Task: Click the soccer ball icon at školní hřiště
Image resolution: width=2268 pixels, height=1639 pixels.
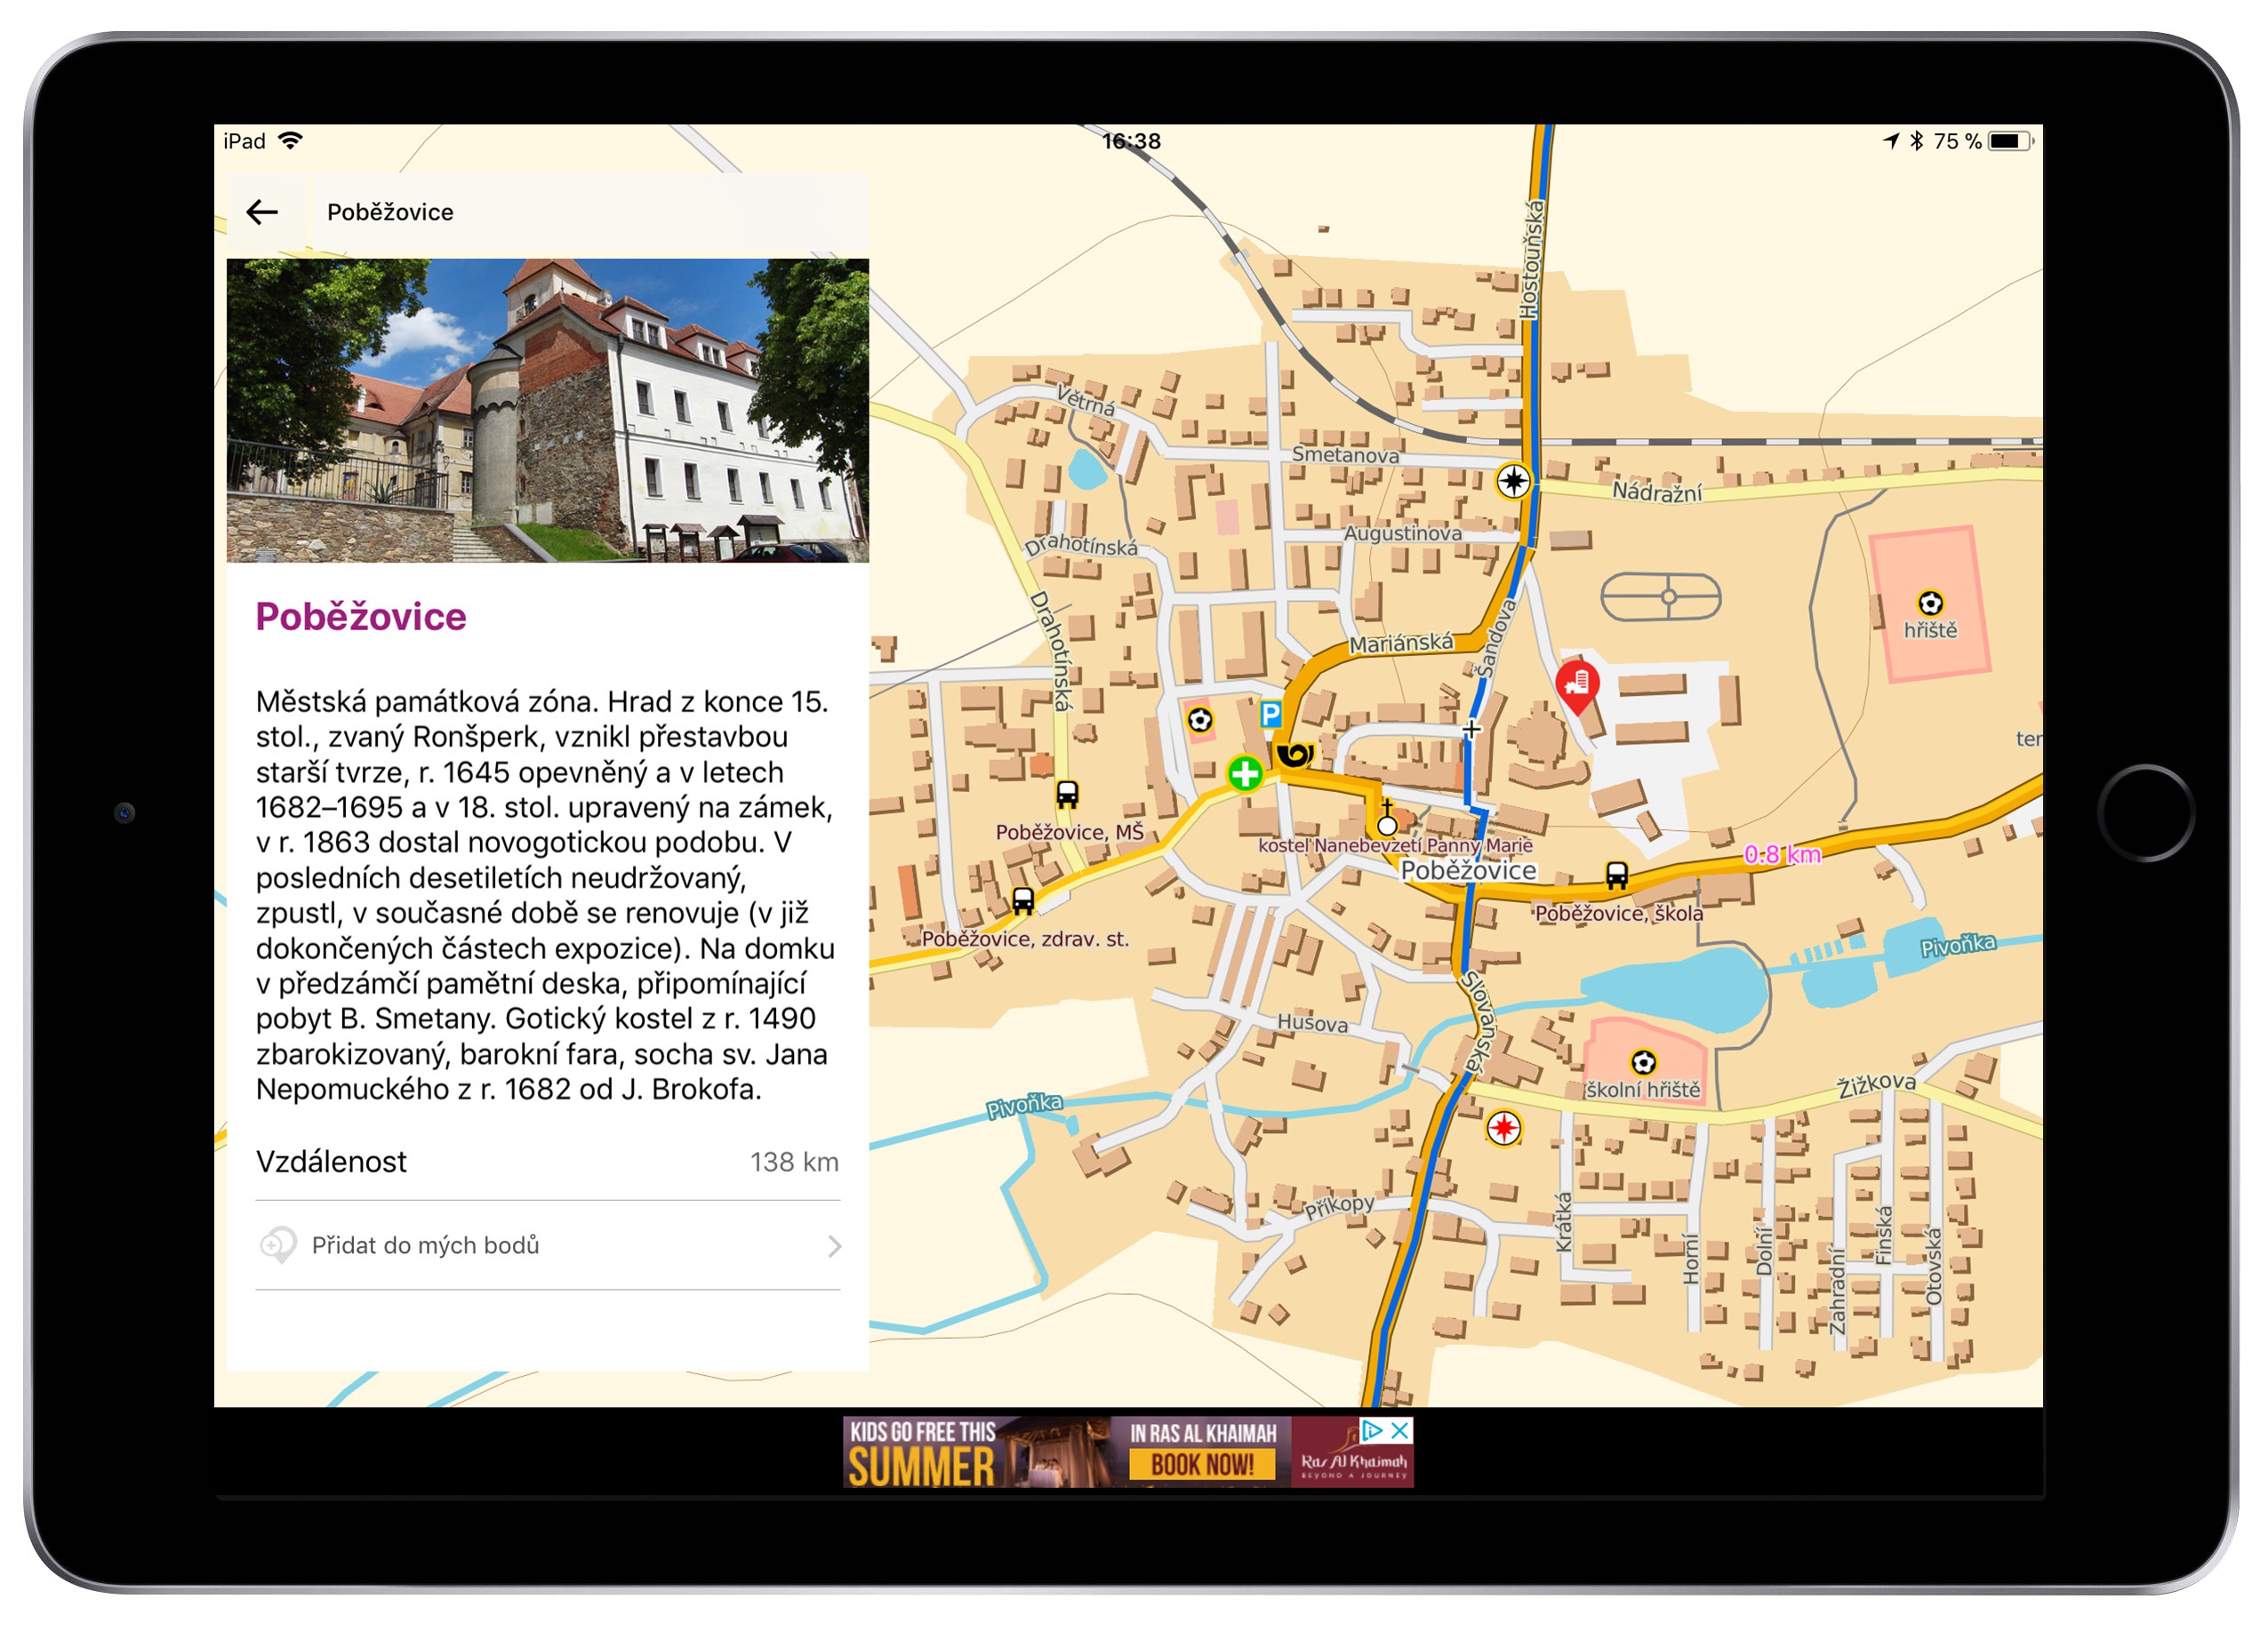Action: pos(1643,1062)
